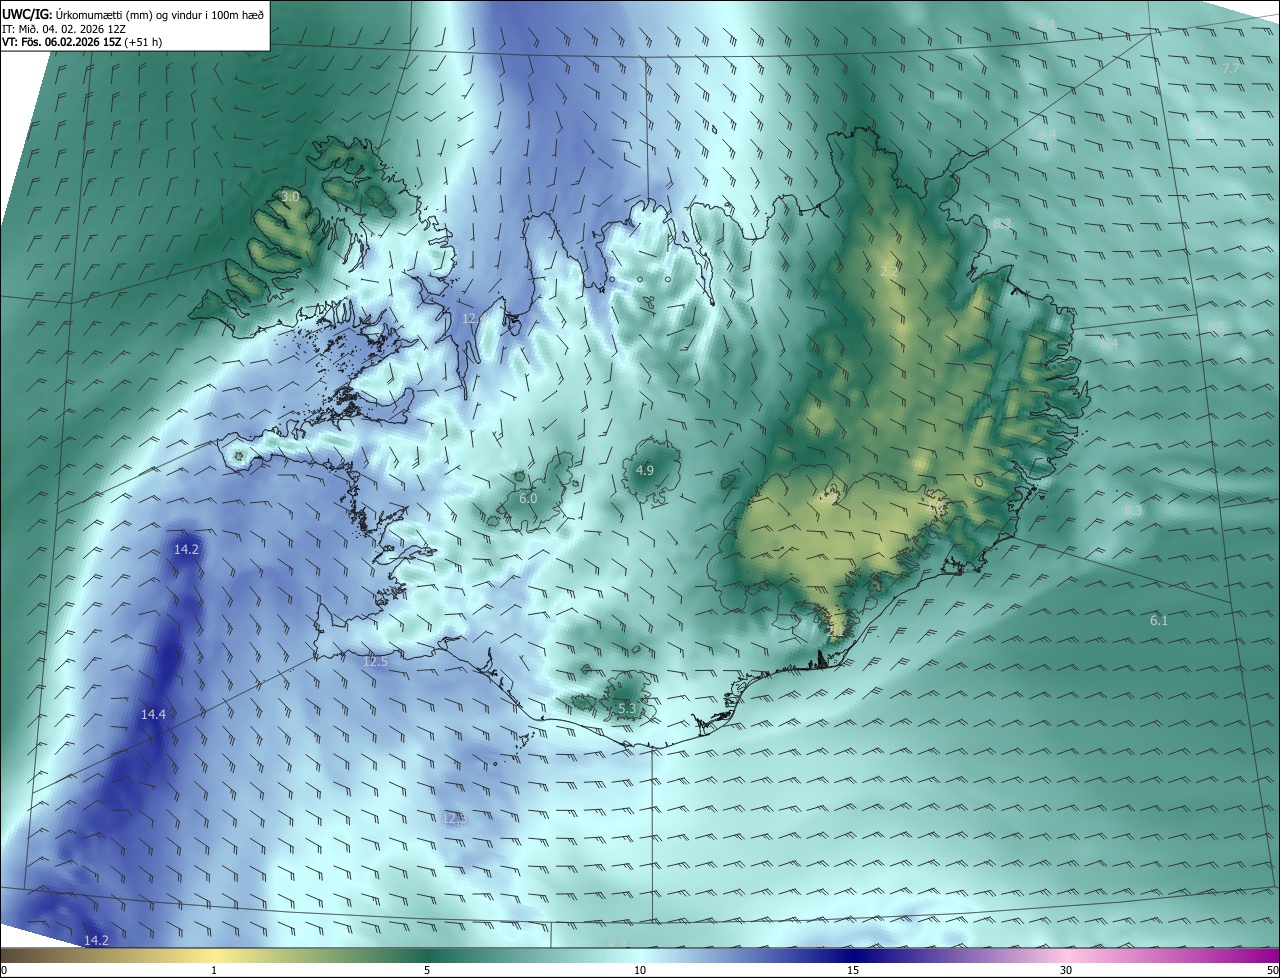Viewport: 1280px width, 978px height.
Task: Click the "UWC/IG: Úrkomumætti (mm)" title line
Action: point(134,13)
